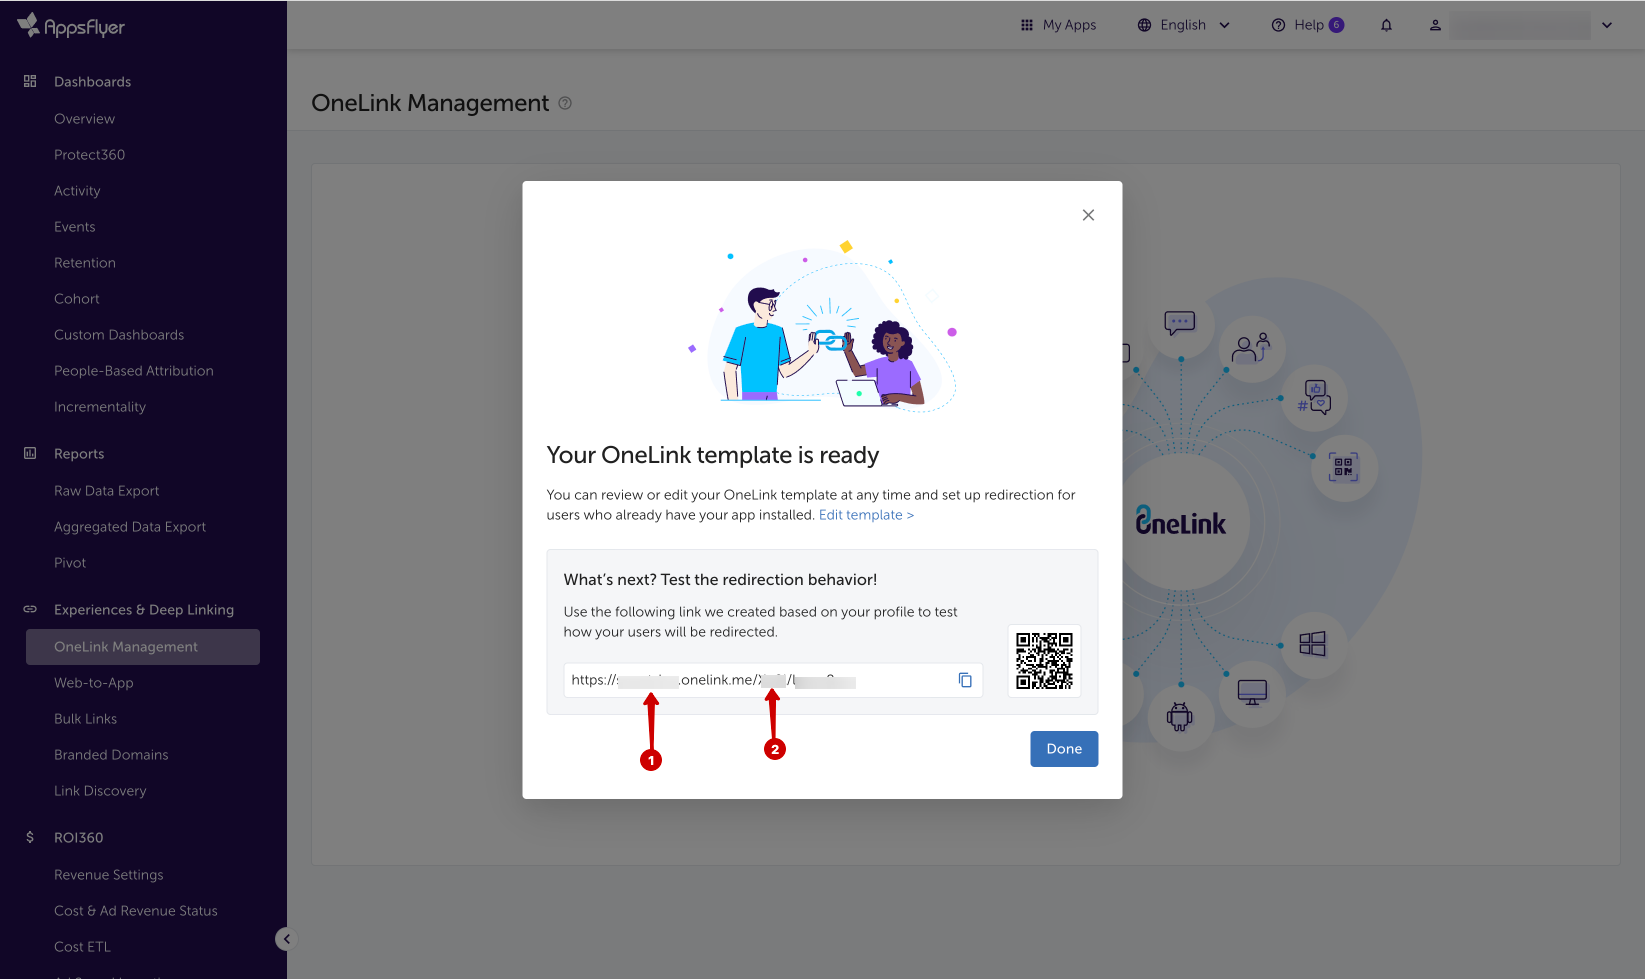
Task: Click the OneLink URL input field
Action: tap(773, 680)
